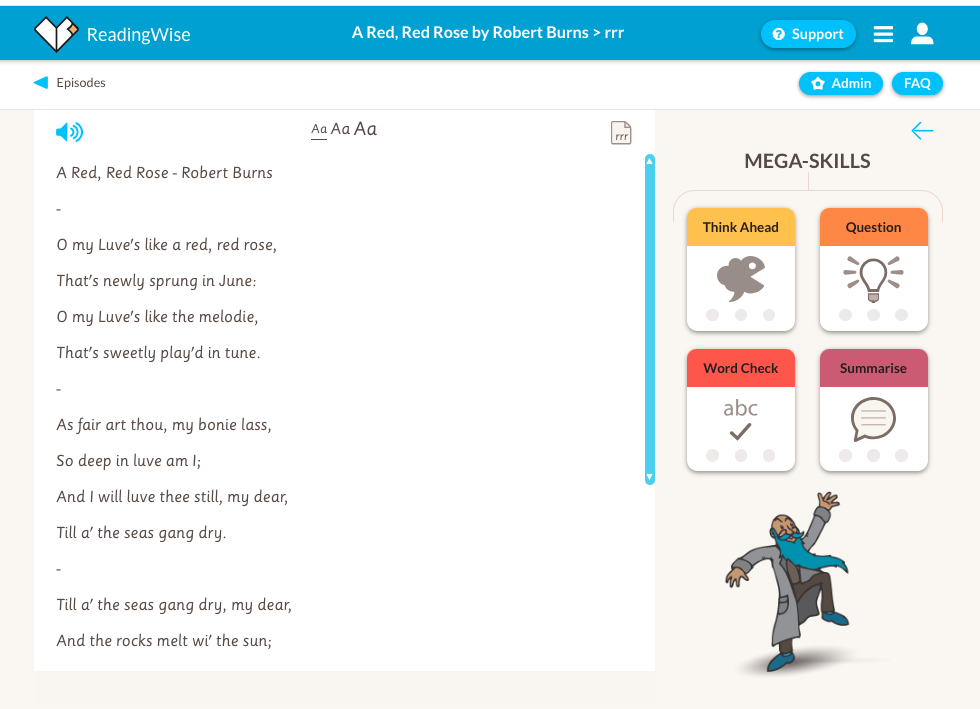
Task: Click the Summarise chat bubble icon
Action: [873, 419]
